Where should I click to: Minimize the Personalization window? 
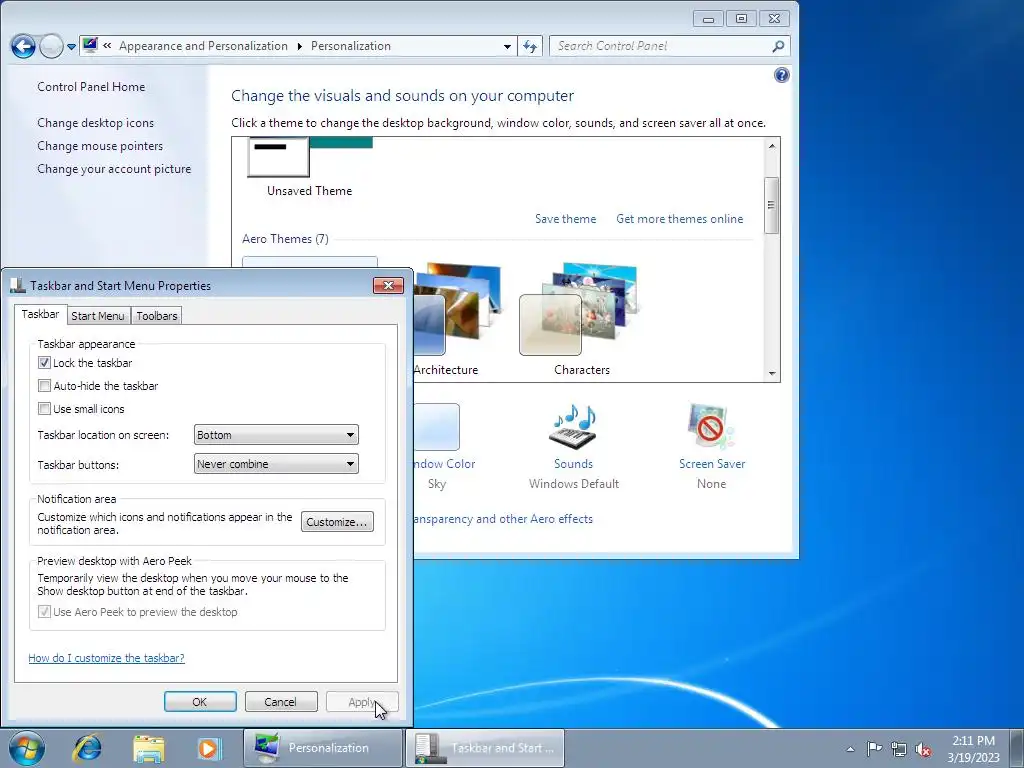pos(708,19)
